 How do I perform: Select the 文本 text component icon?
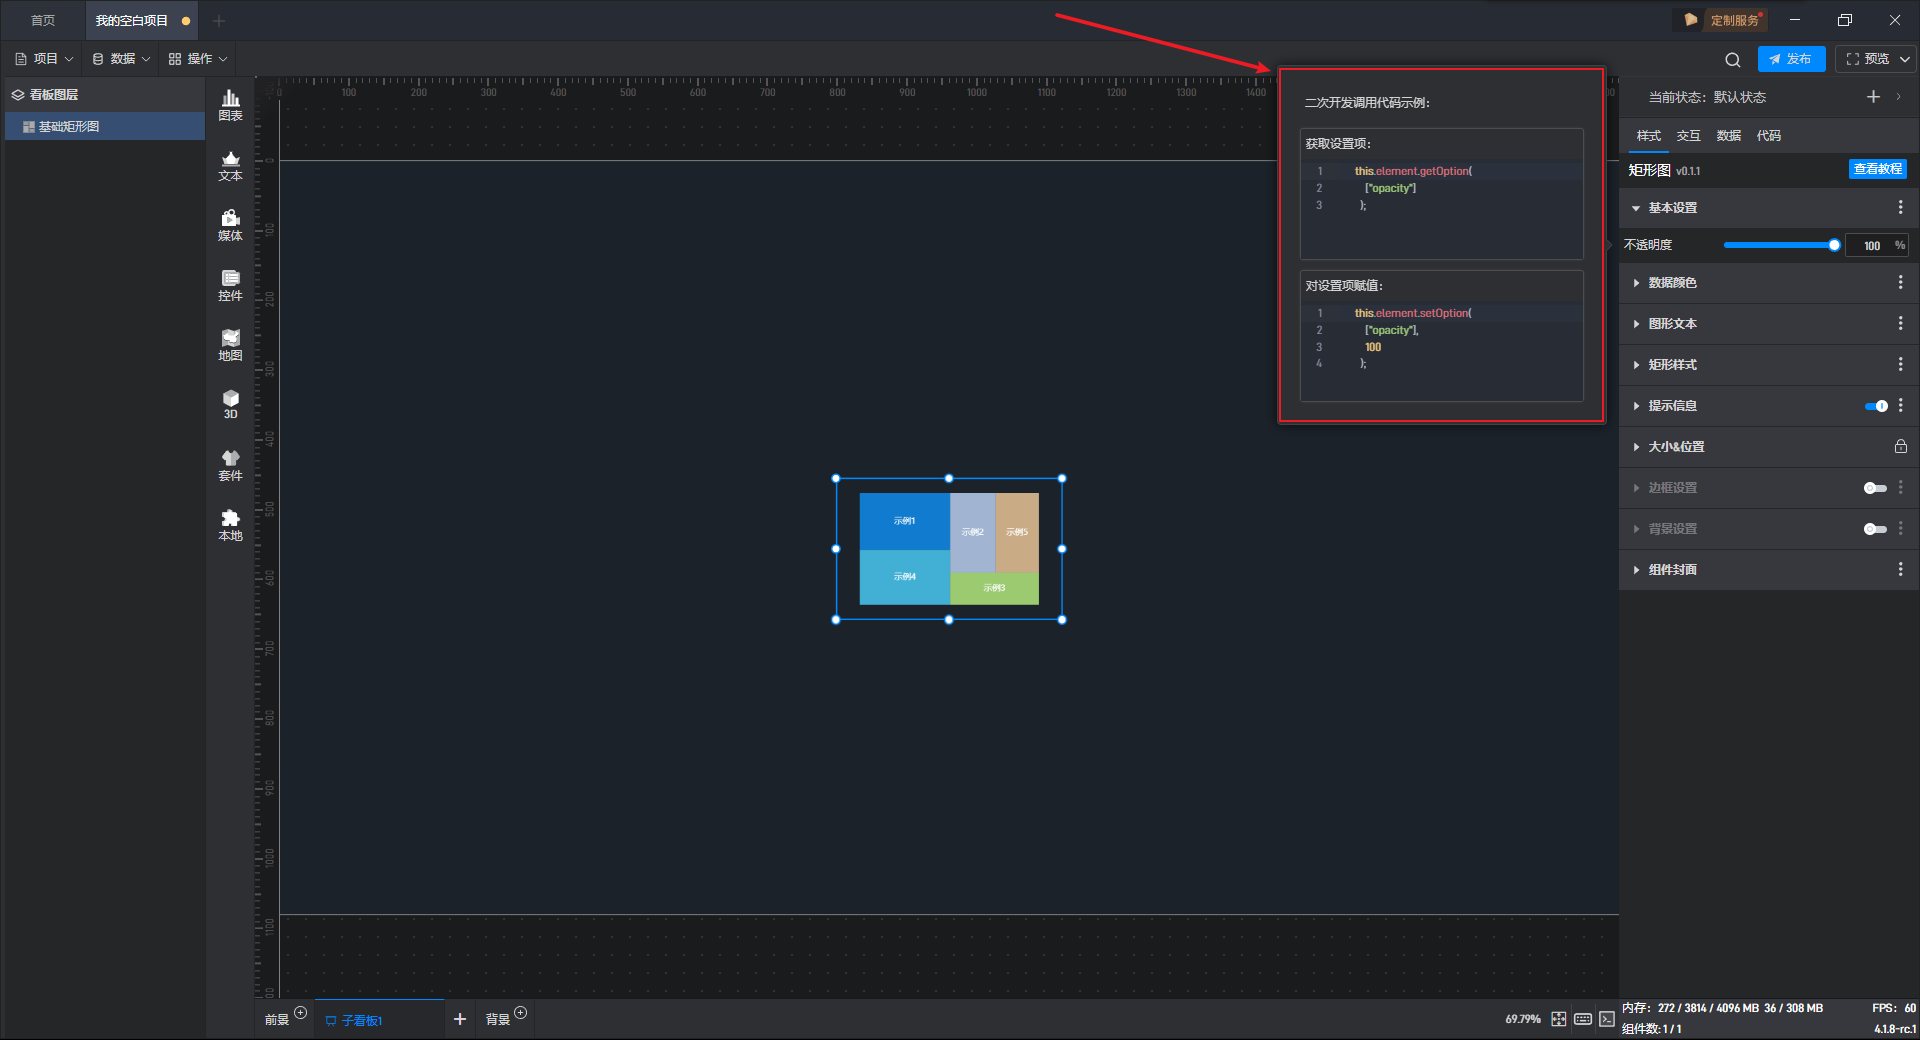point(230,165)
